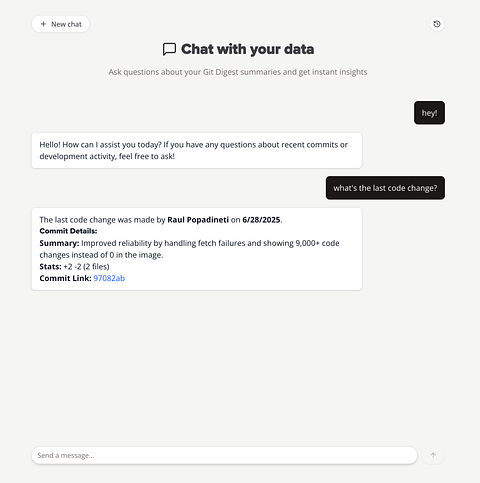Screen dimensions: 480x483
Task: Start a New chat
Action: (61, 24)
